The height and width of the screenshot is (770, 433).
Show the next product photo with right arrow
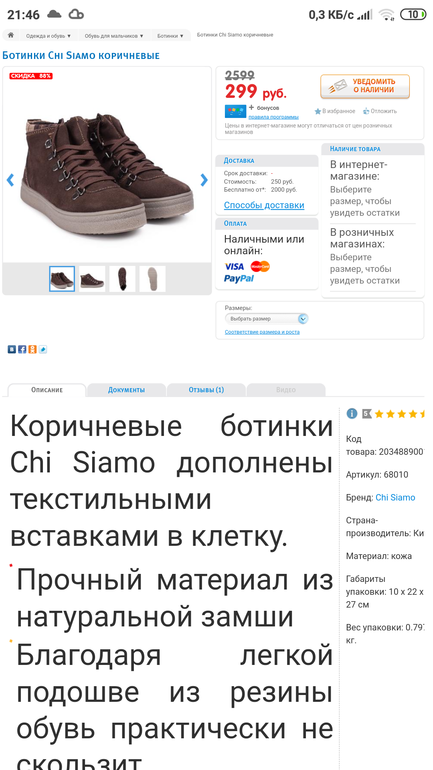[204, 180]
